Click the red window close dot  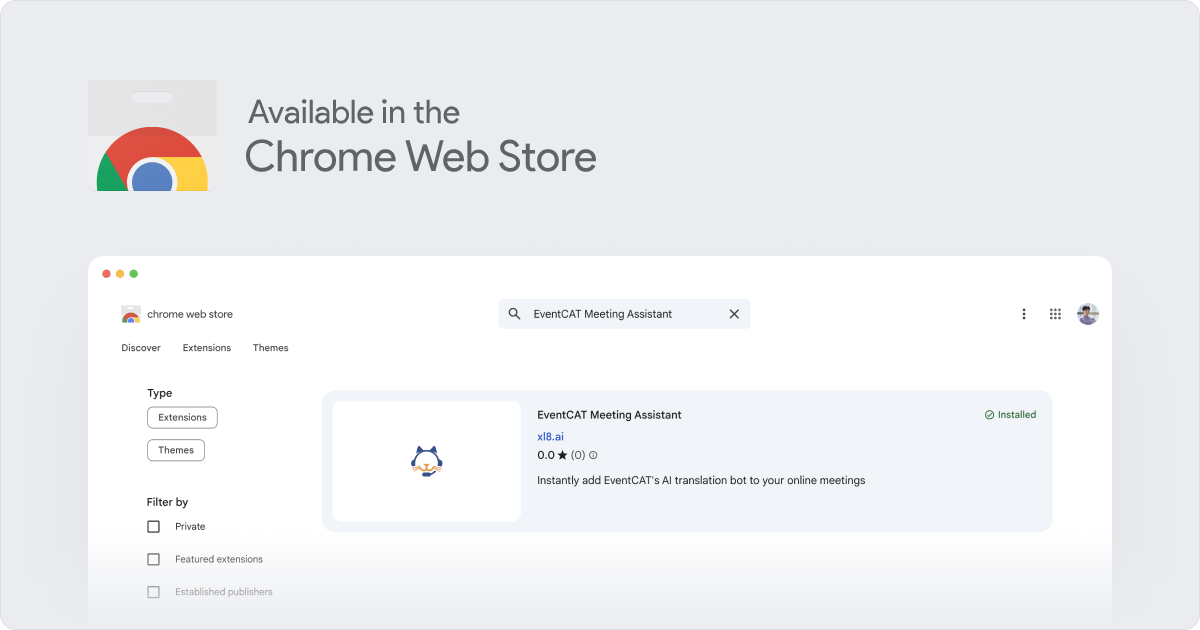(106, 274)
